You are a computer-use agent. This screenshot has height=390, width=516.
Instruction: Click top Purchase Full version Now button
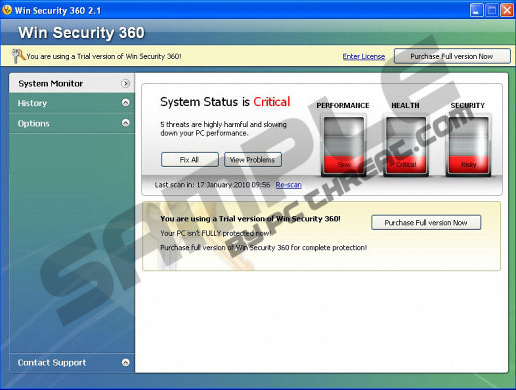pyautogui.click(x=452, y=56)
